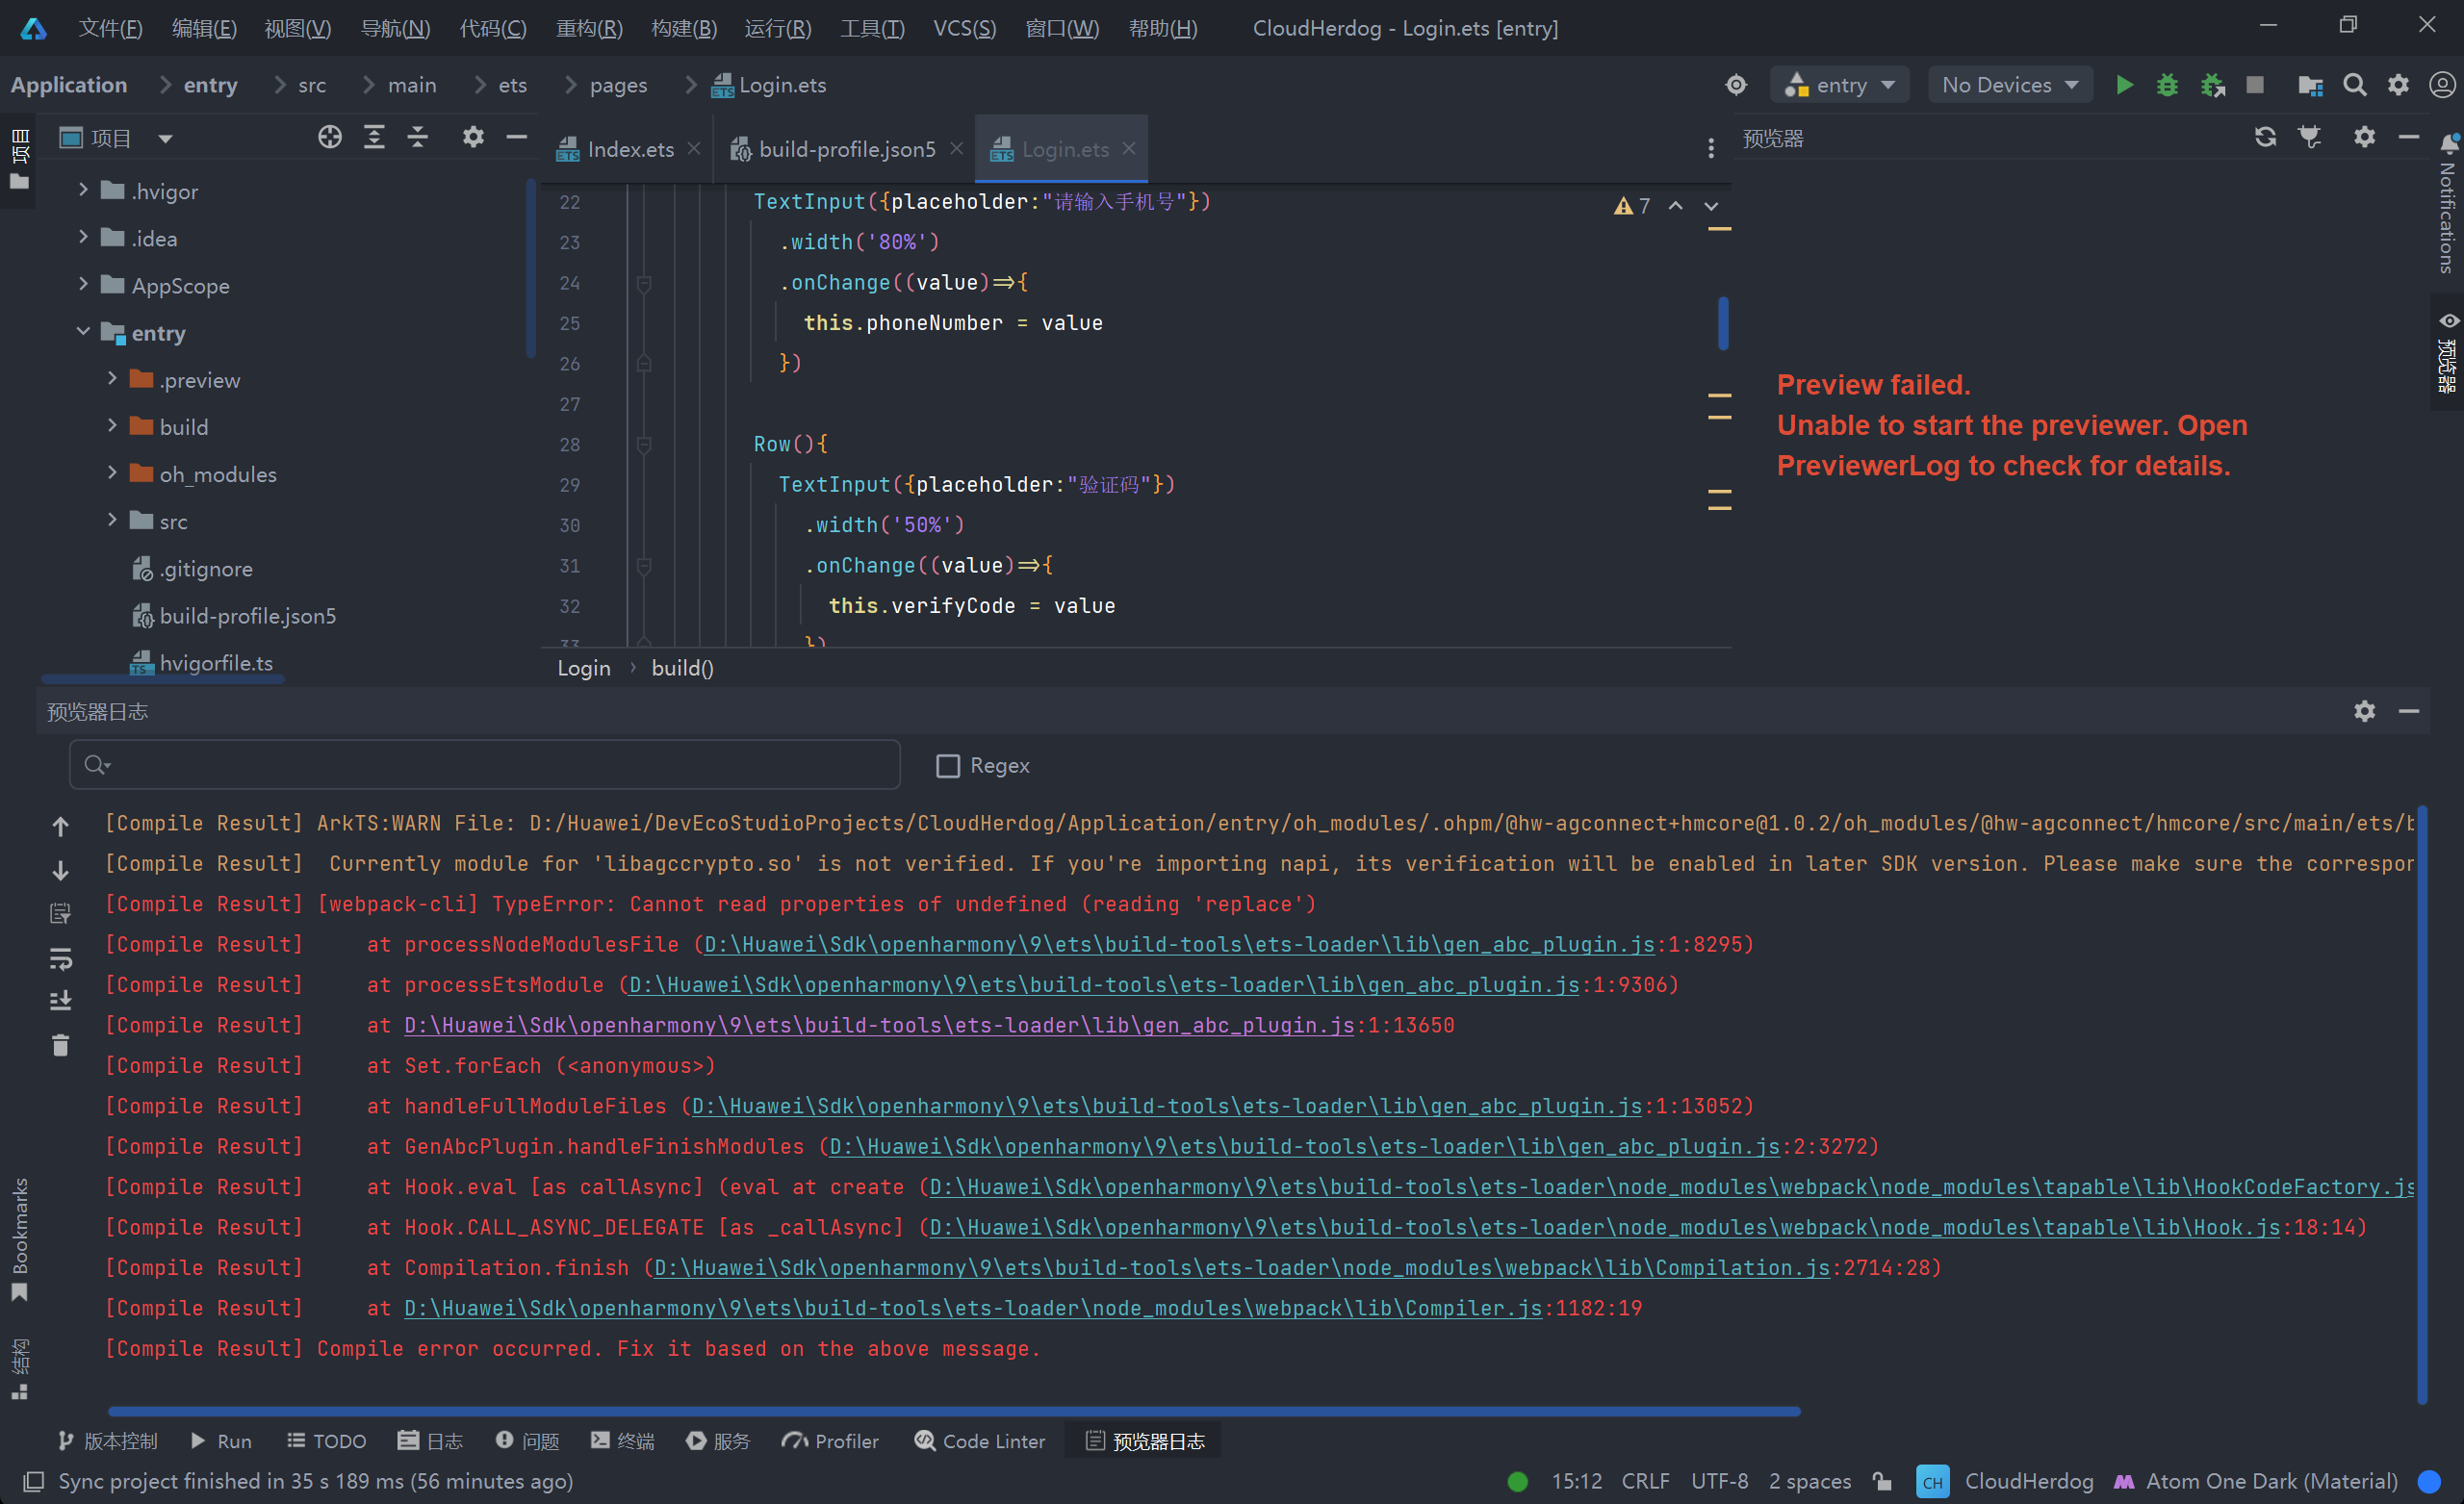Open IDE settings gear in the top toolbar

[x=2398, y=85]
